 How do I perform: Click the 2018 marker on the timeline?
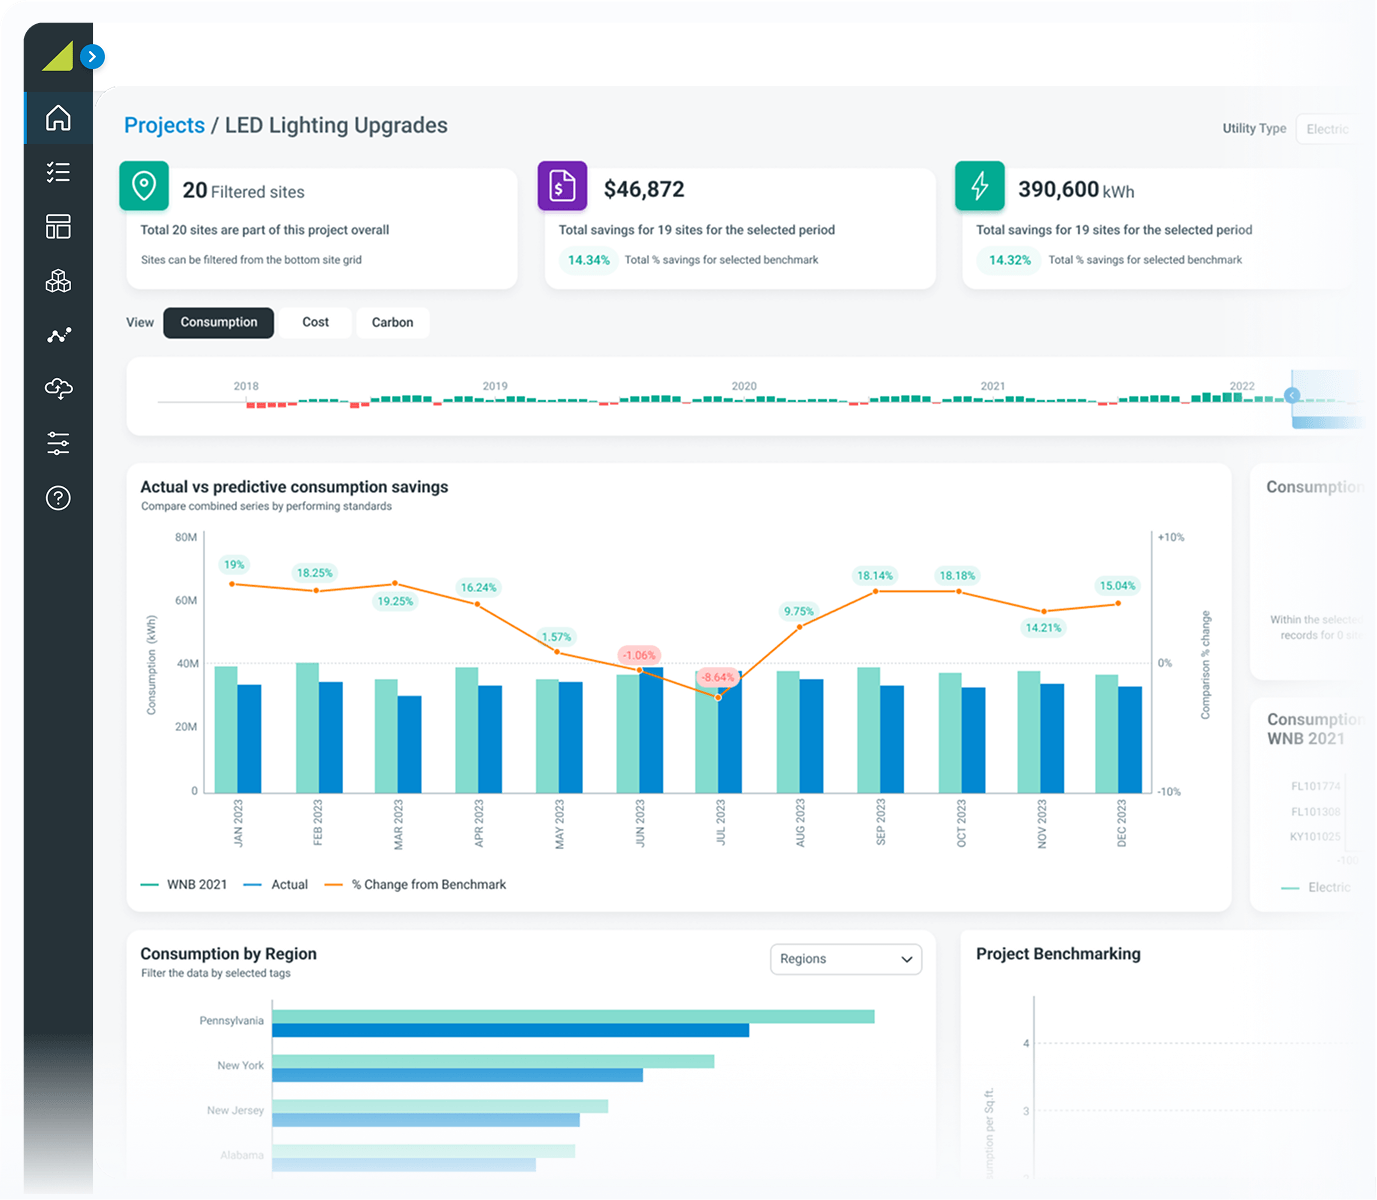point(246,386)
